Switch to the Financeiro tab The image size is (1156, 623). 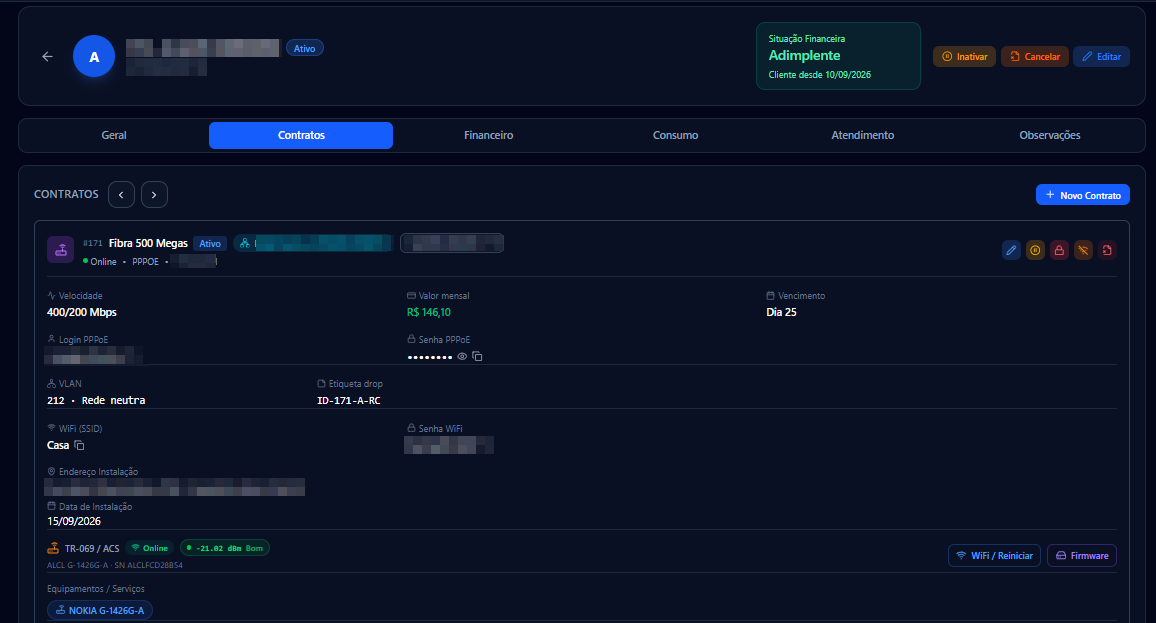[x=488, y=136]
